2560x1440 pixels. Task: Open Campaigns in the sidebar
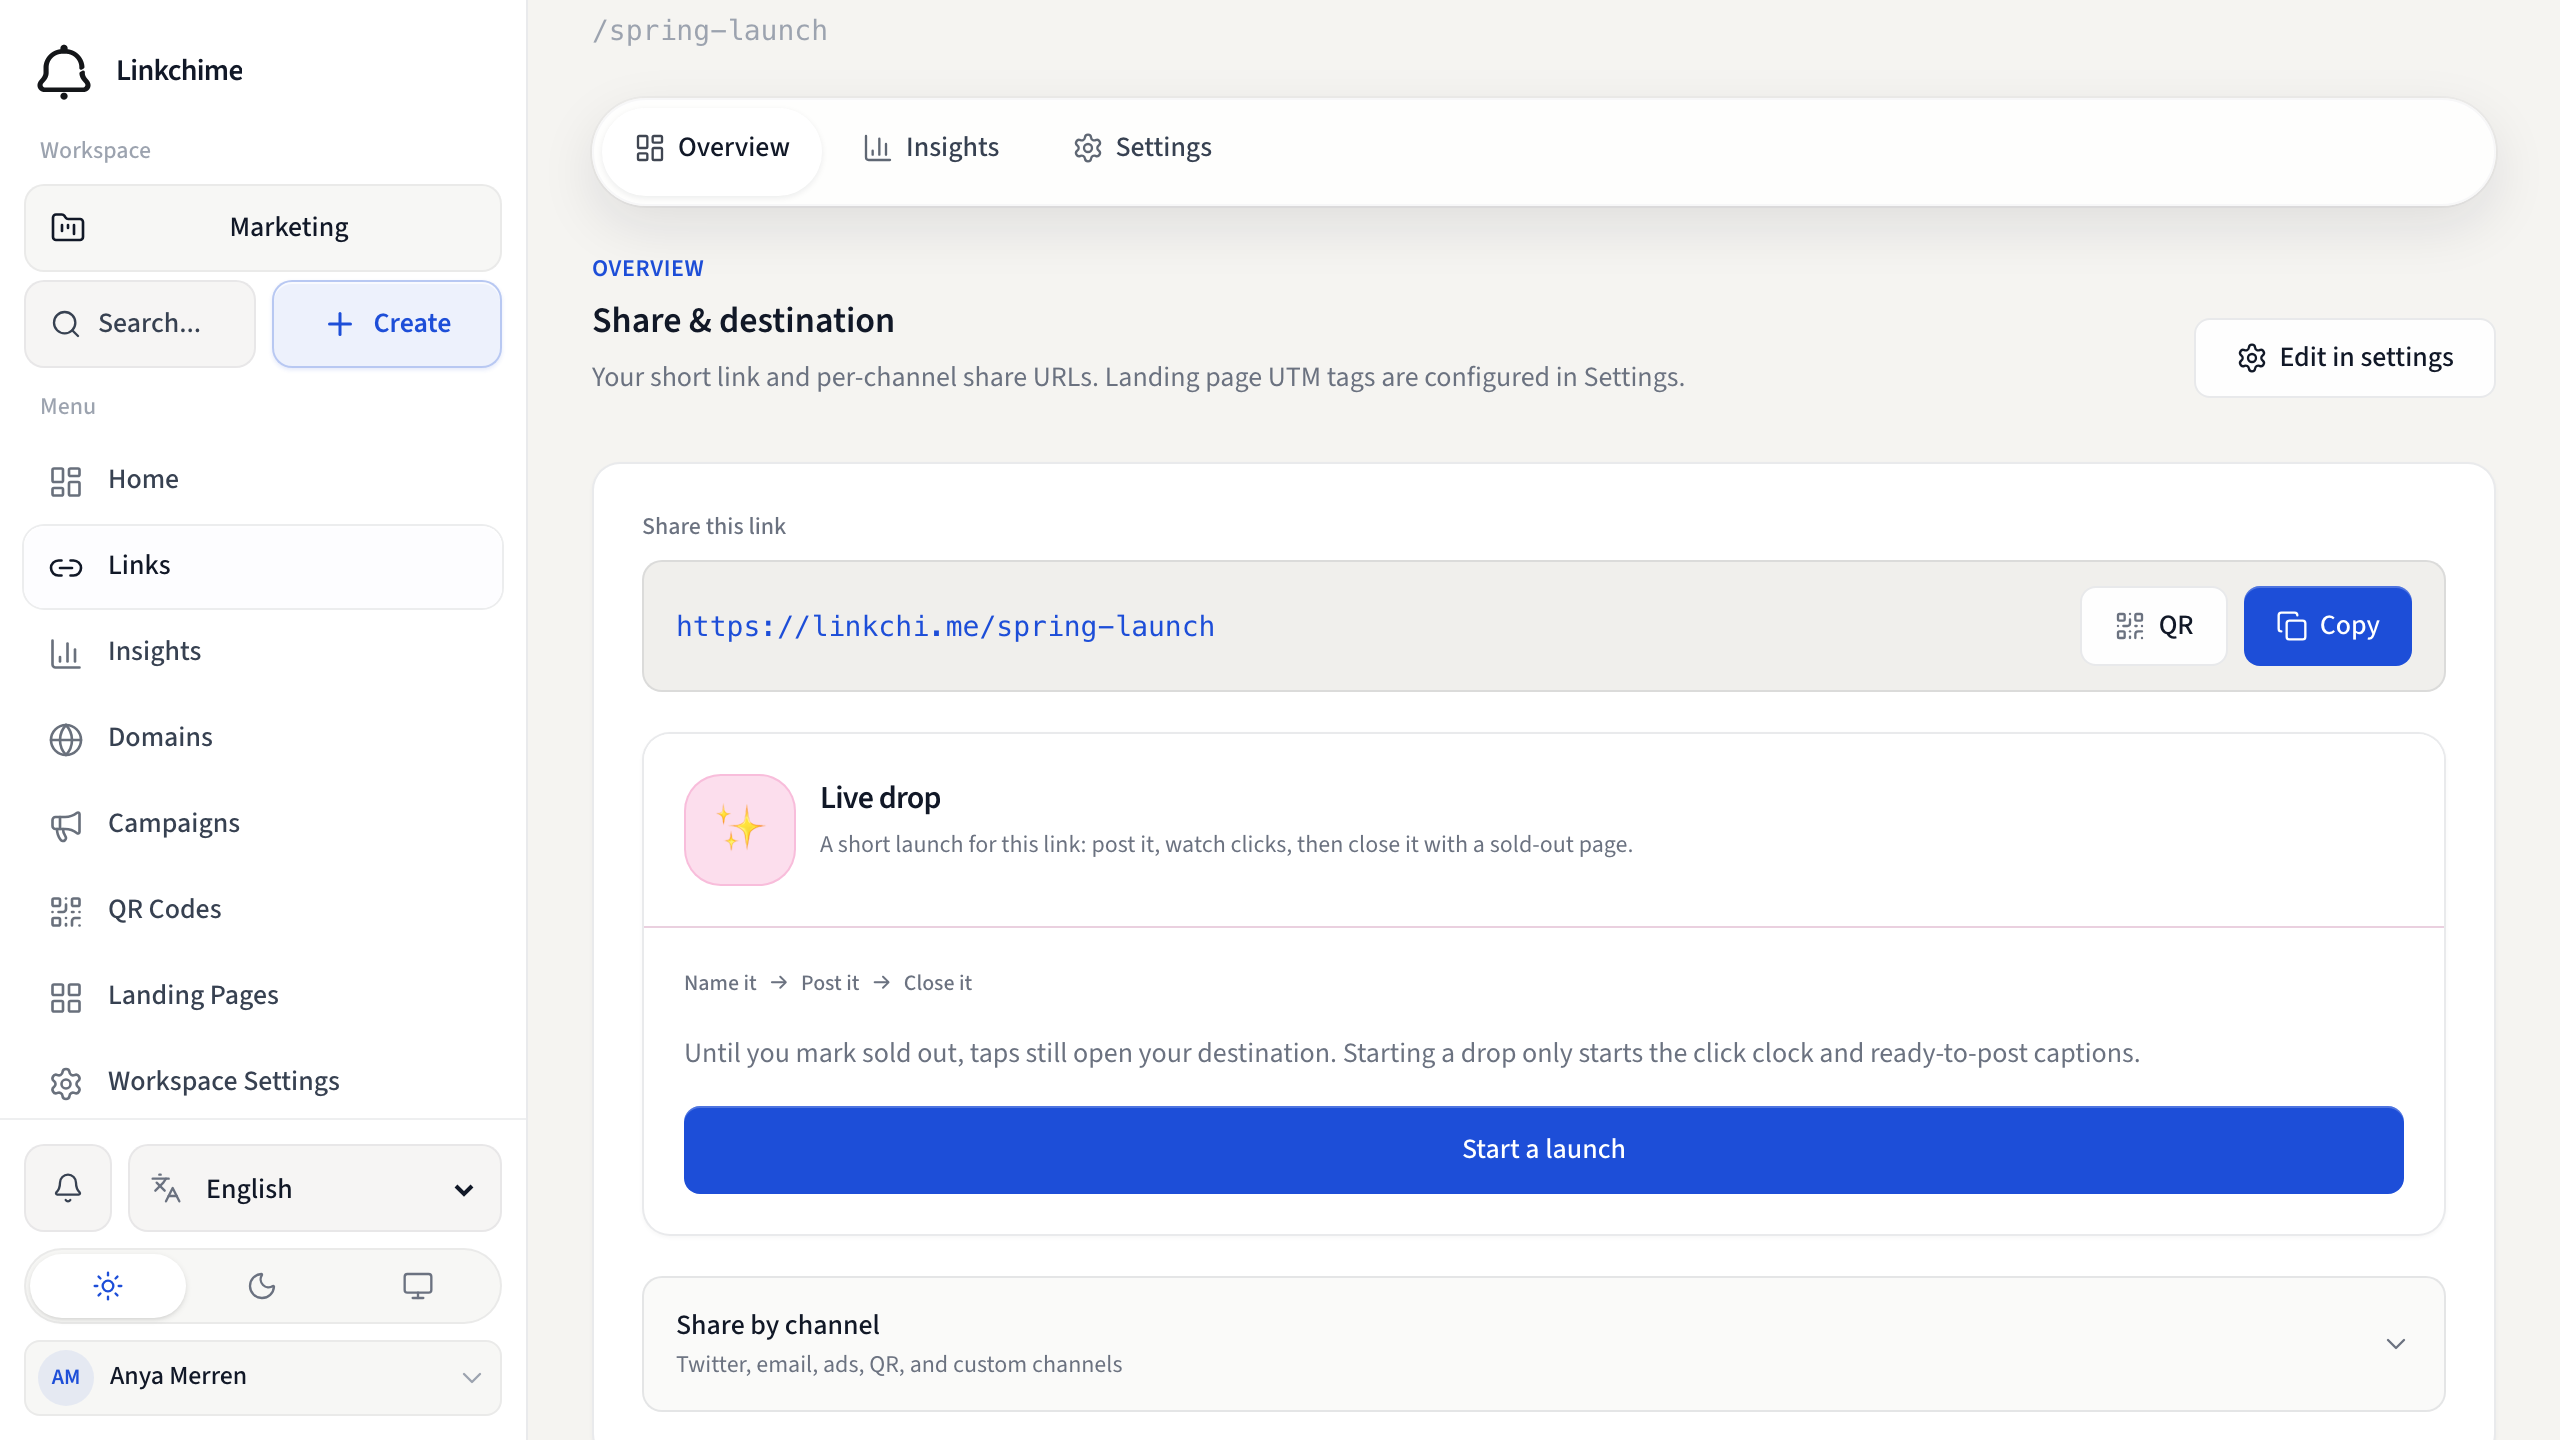pos(263,824)
